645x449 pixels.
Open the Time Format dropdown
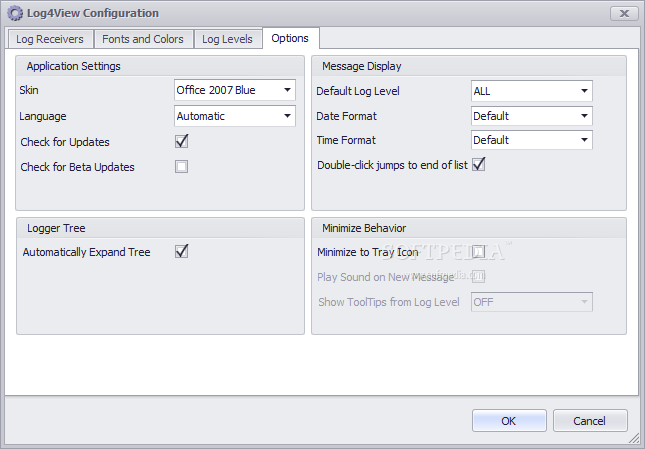point(531,140)
